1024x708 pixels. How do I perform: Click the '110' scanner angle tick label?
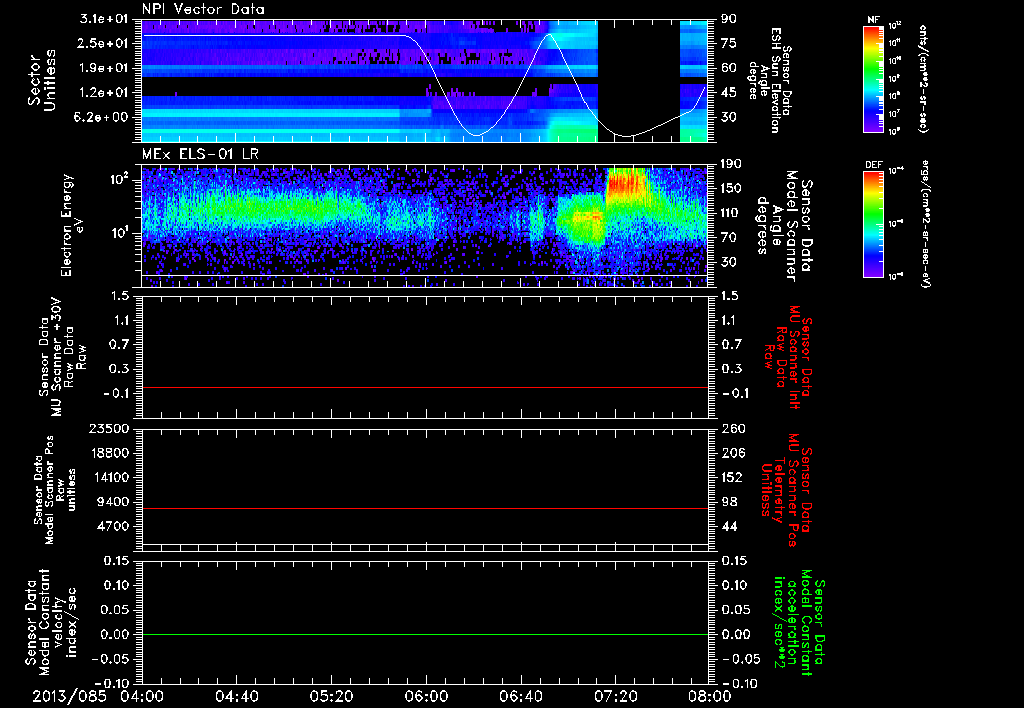click(731, 213)
